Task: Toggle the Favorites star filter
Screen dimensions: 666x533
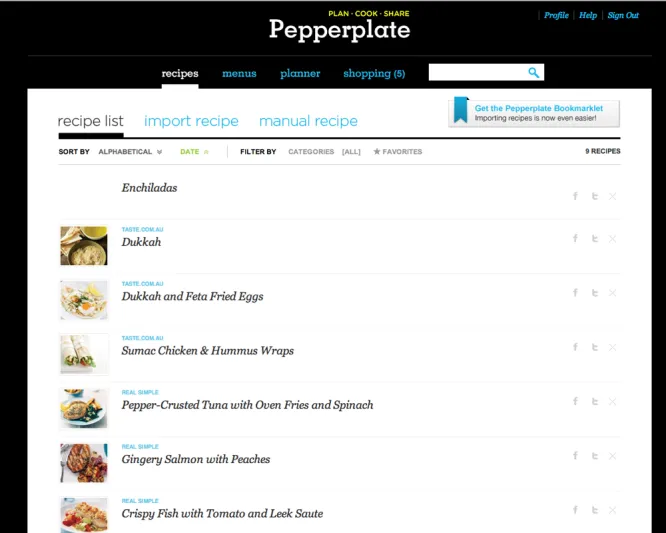Action: [398, 152]
